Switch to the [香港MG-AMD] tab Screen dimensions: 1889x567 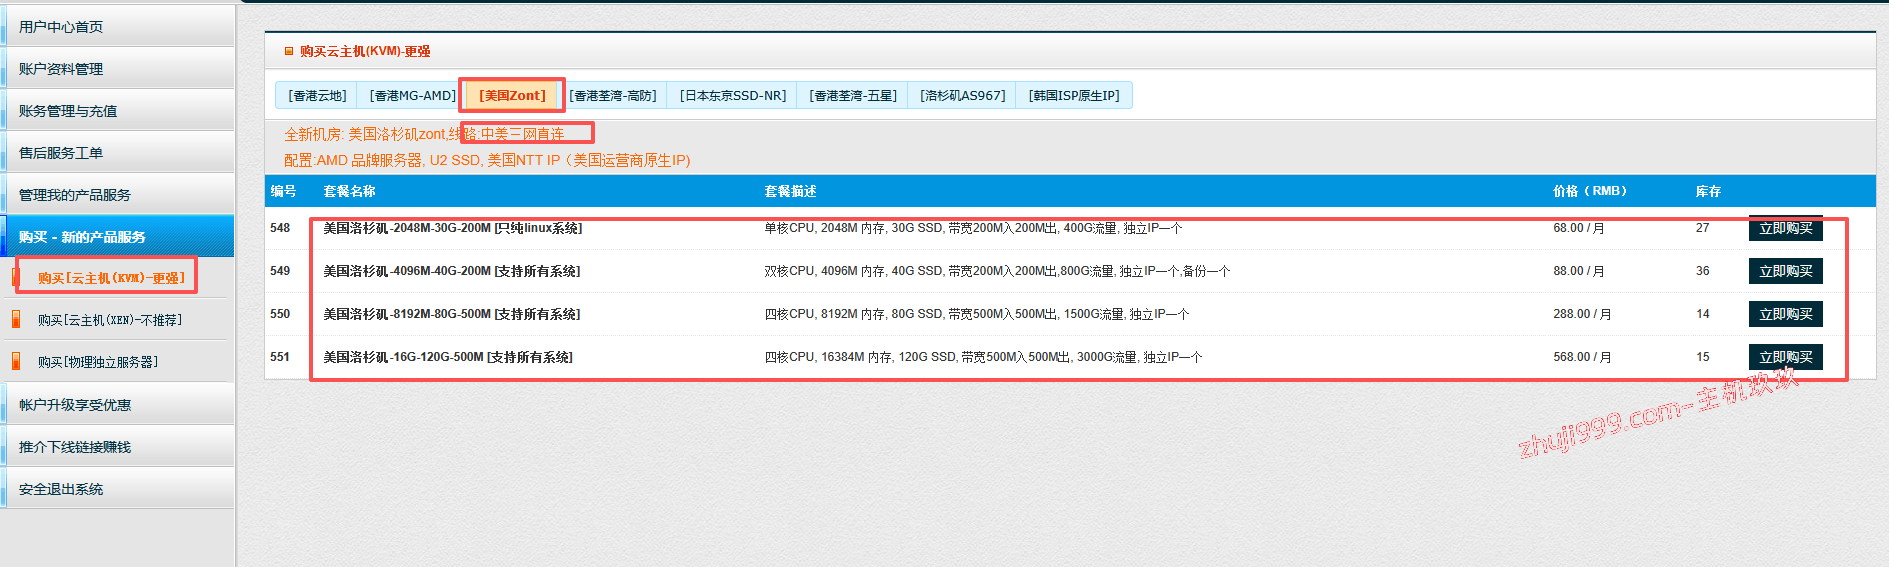click(412, 96)
